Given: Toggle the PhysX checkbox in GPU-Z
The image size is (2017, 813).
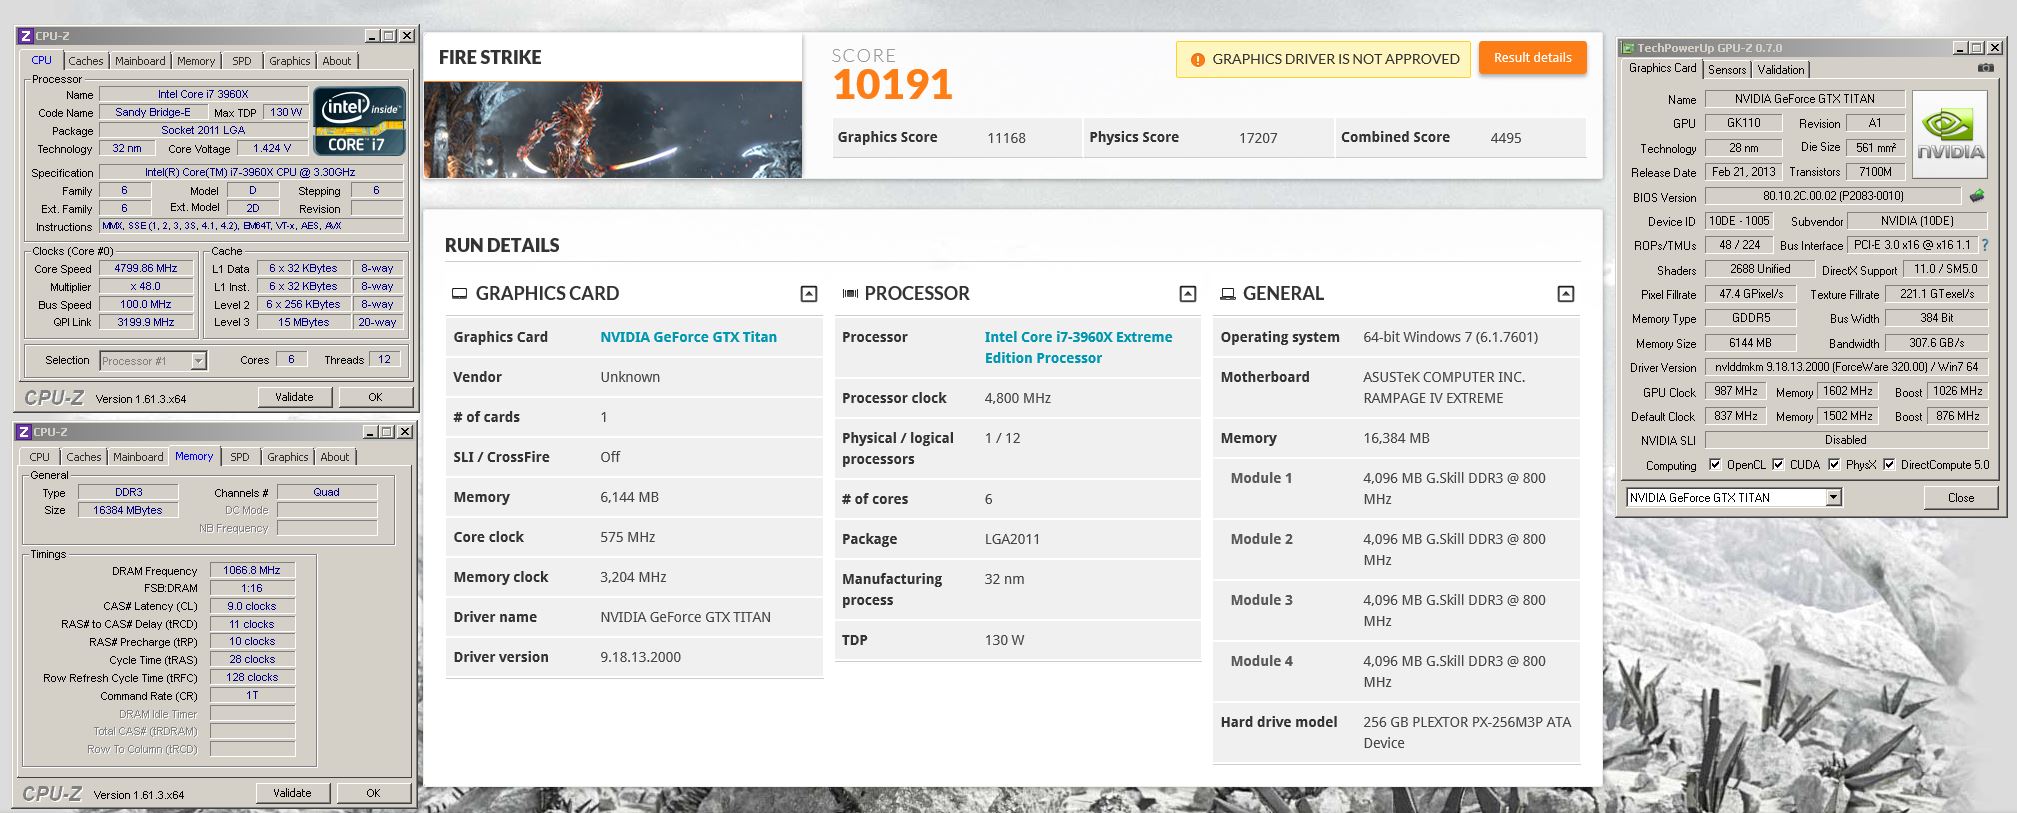Looking at the screenshot, I should point(1834,464).
